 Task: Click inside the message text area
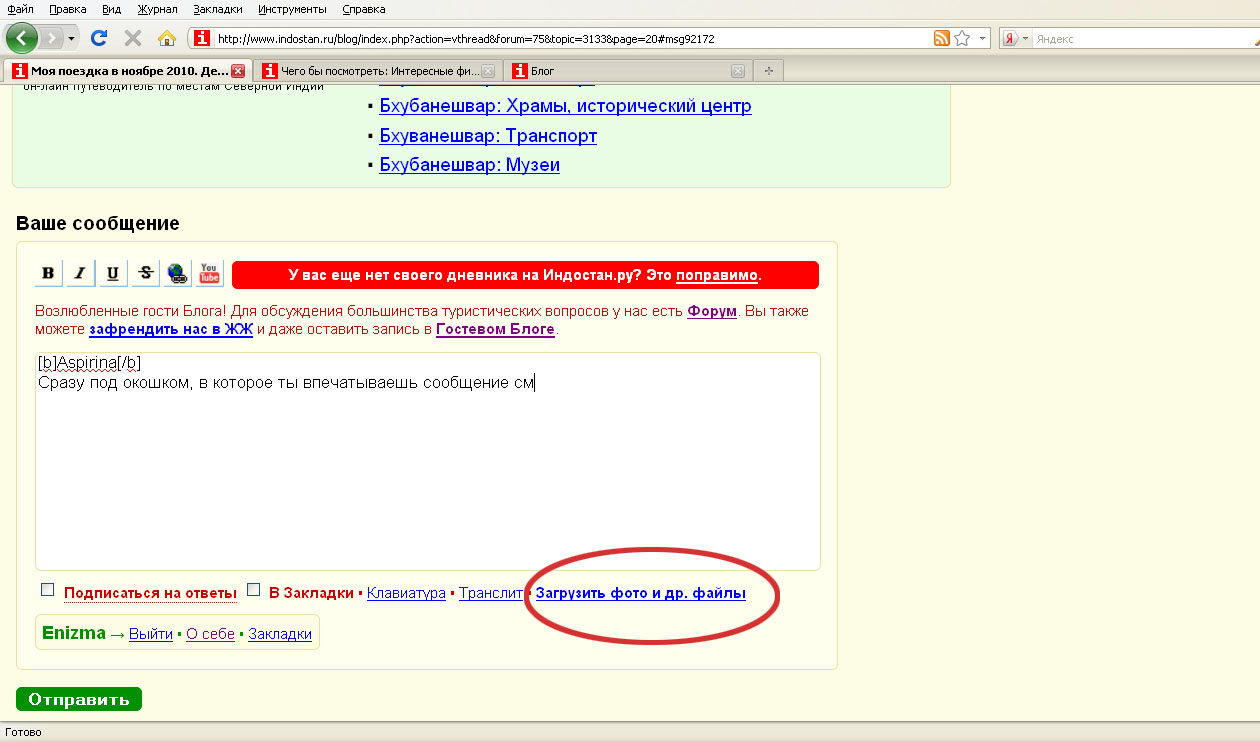tap(427, 470)
